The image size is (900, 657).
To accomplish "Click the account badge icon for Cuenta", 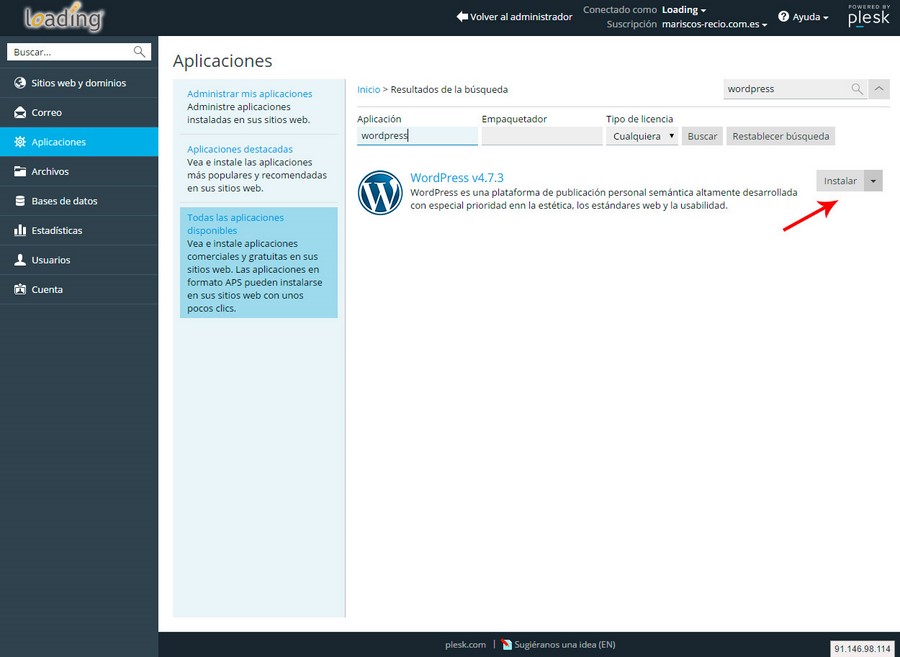I will [20, 289].
